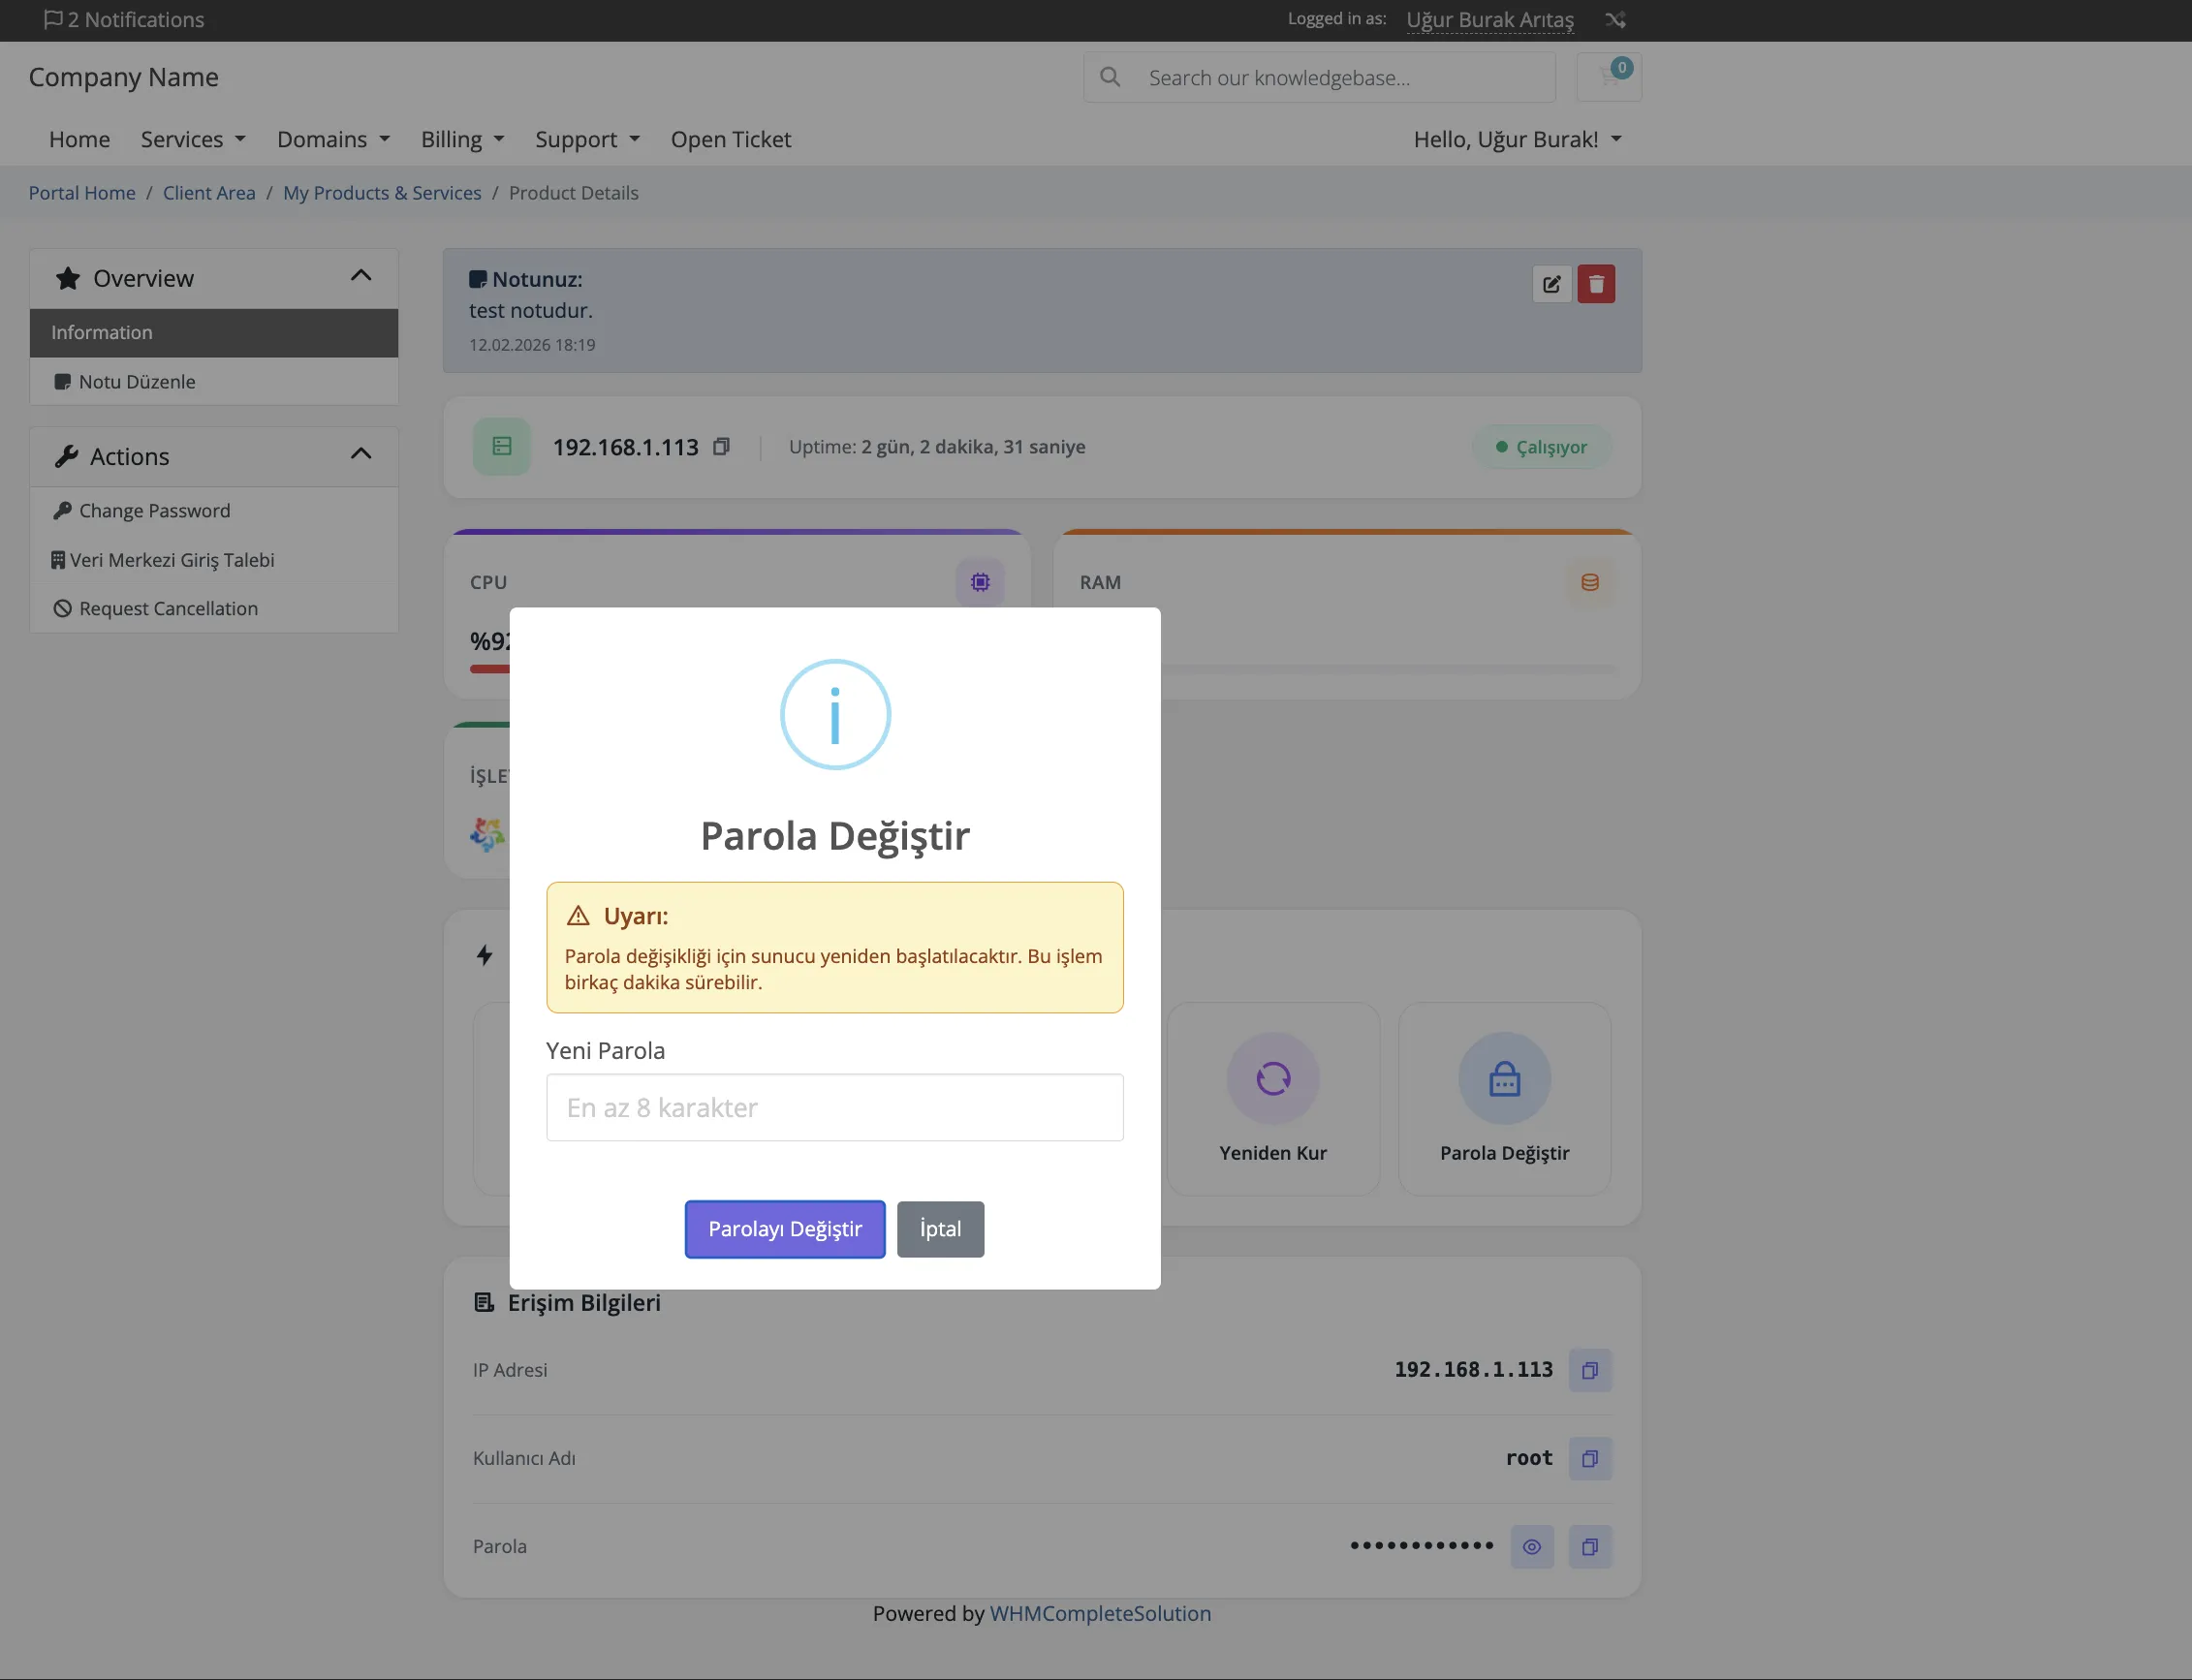Click the CPU label

pyautogui.click(x=489, y=582)
